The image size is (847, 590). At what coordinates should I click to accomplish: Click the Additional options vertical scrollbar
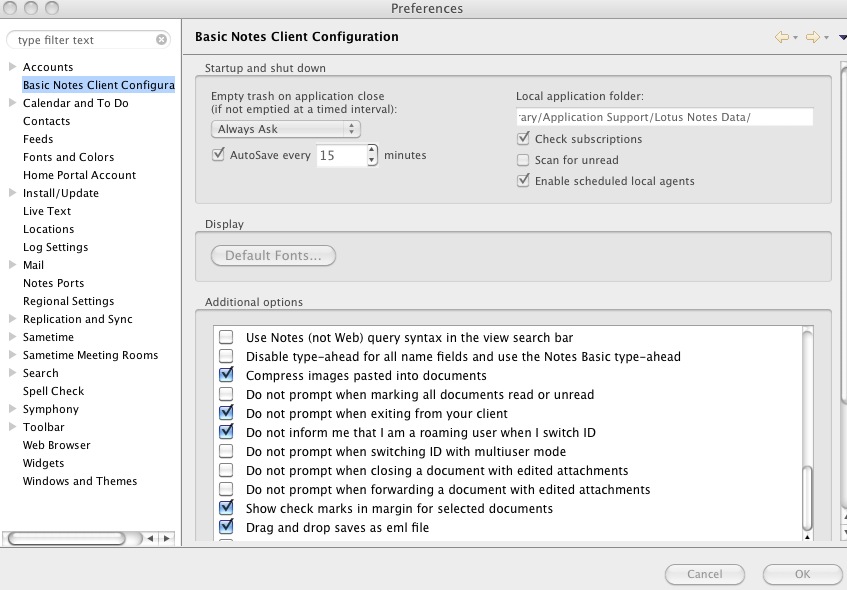[807, 495]
